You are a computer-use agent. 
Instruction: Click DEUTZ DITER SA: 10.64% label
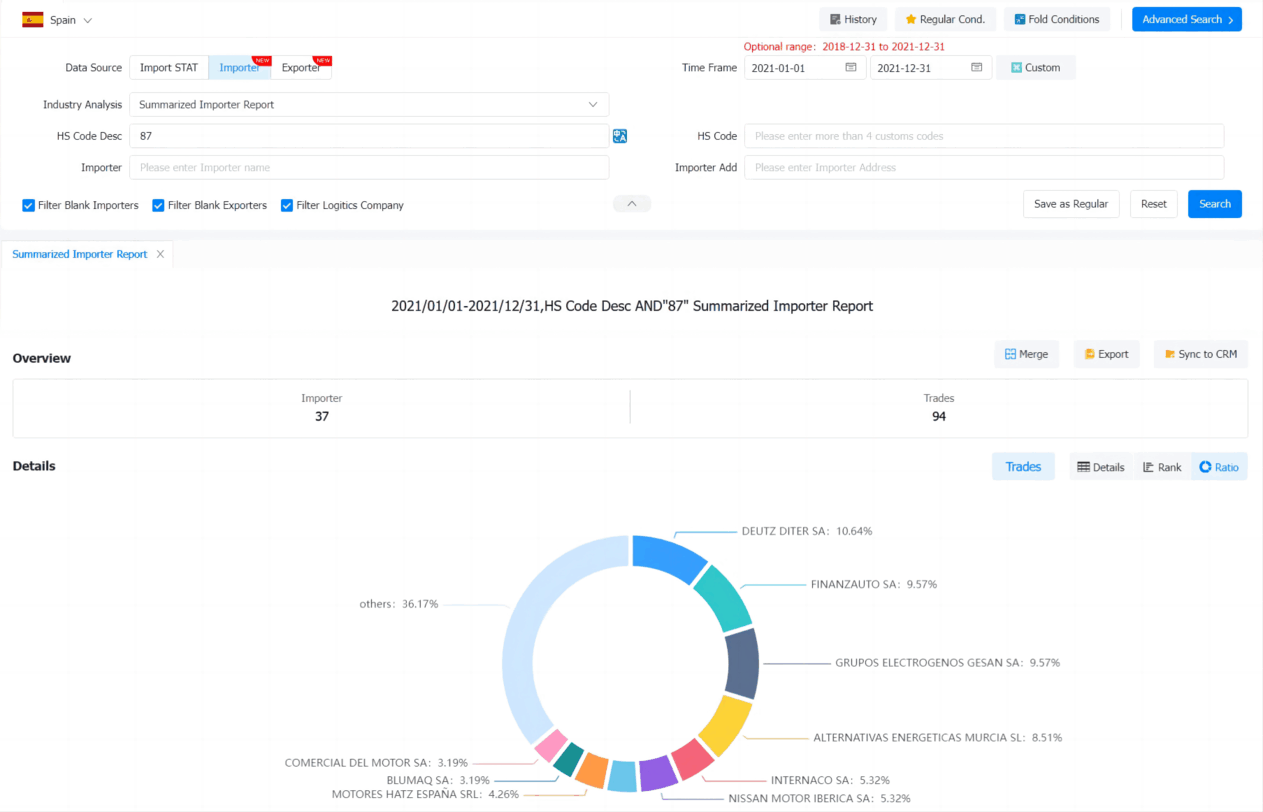click(x=807, y=531)
